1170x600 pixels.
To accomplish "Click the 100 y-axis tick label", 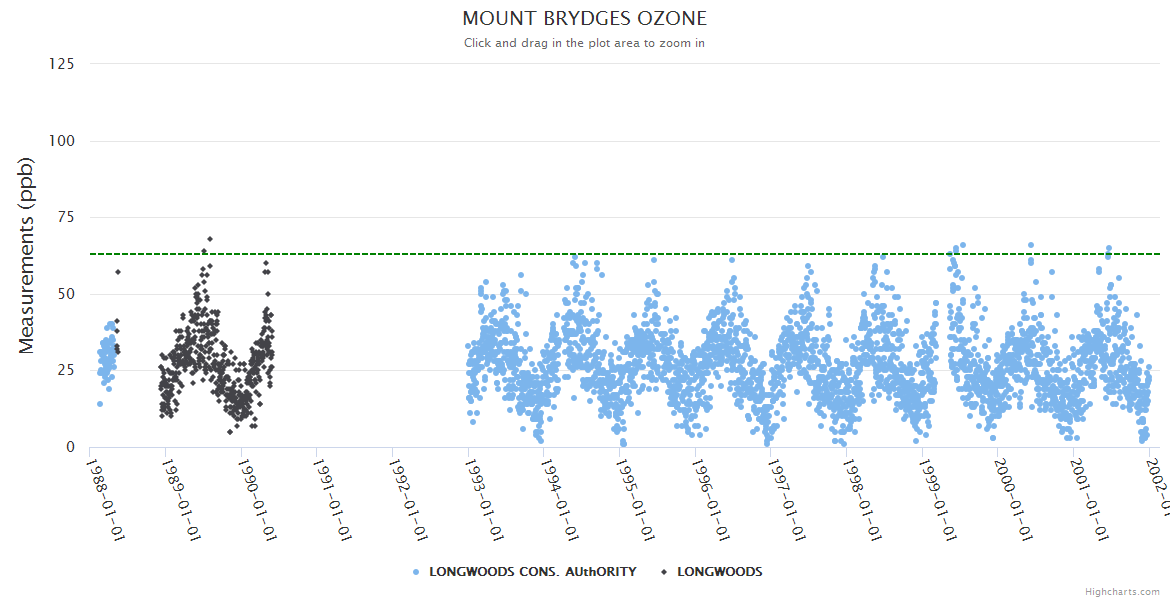I will tap(61, 141).
